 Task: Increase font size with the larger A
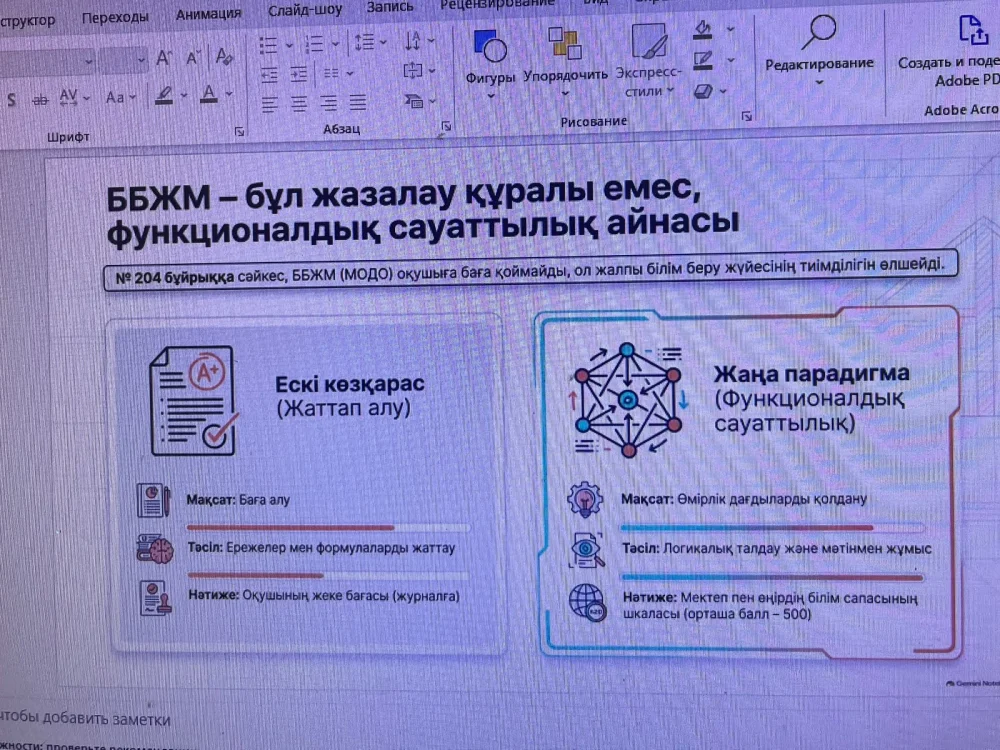(x=164, y=58)
